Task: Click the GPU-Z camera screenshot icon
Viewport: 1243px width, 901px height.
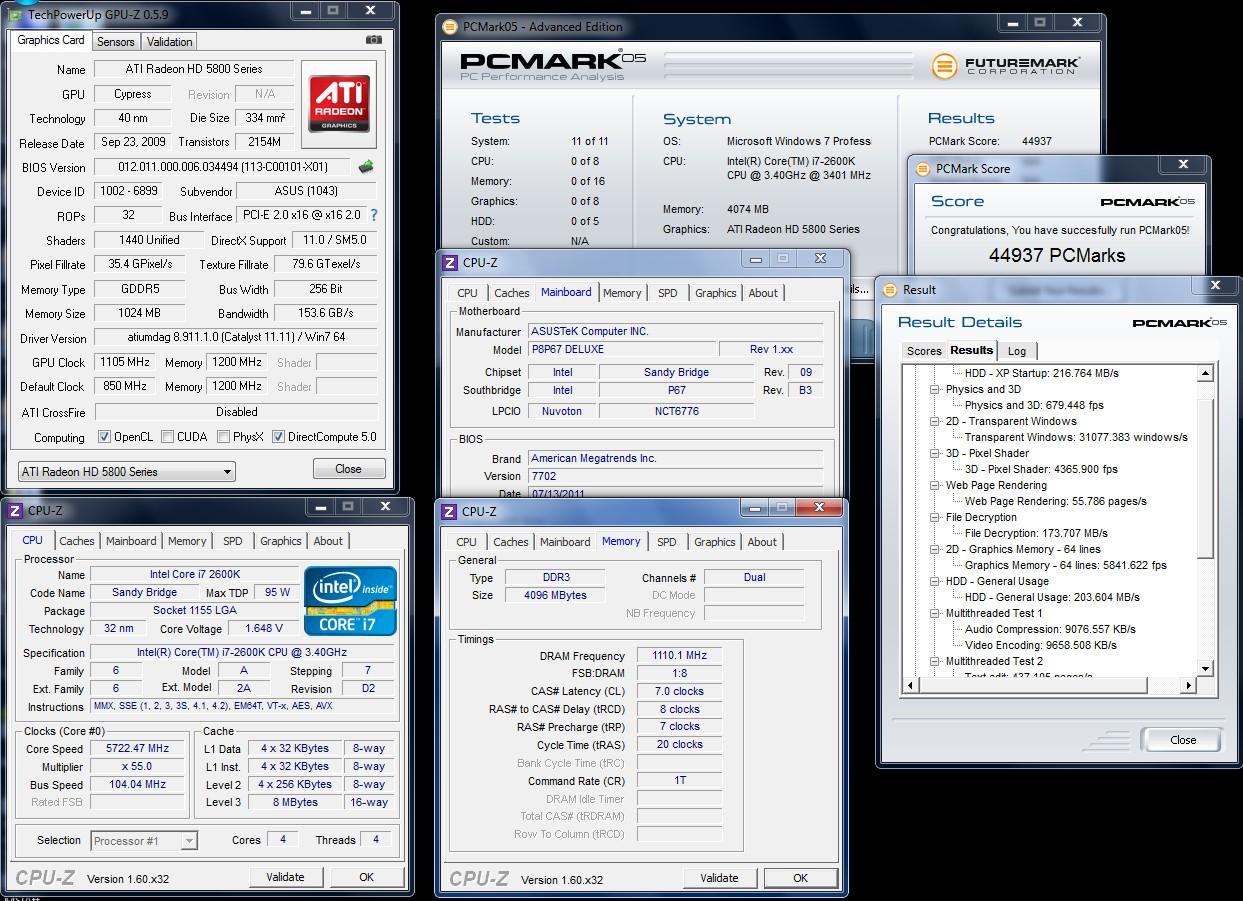Action: coord(374,40)
